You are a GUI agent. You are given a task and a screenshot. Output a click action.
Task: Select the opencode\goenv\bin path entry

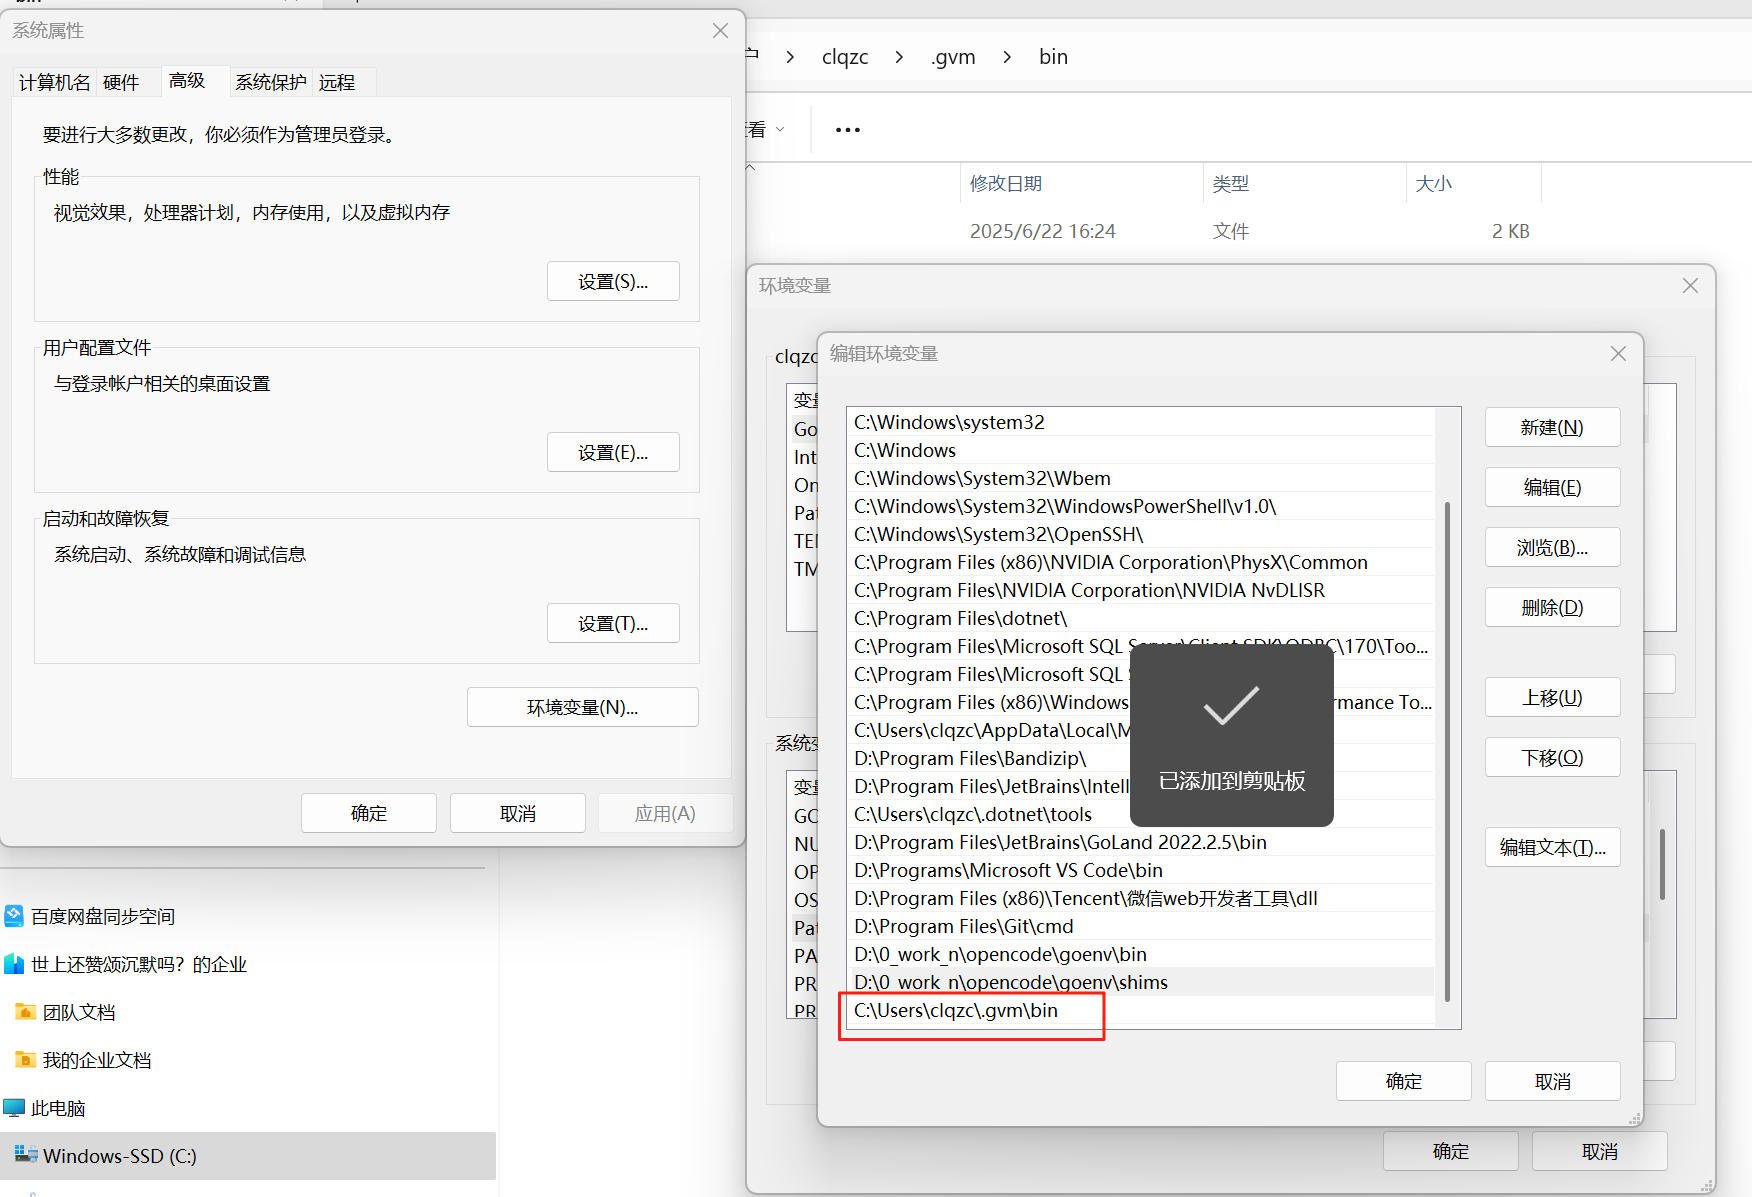click(1141, 954)
